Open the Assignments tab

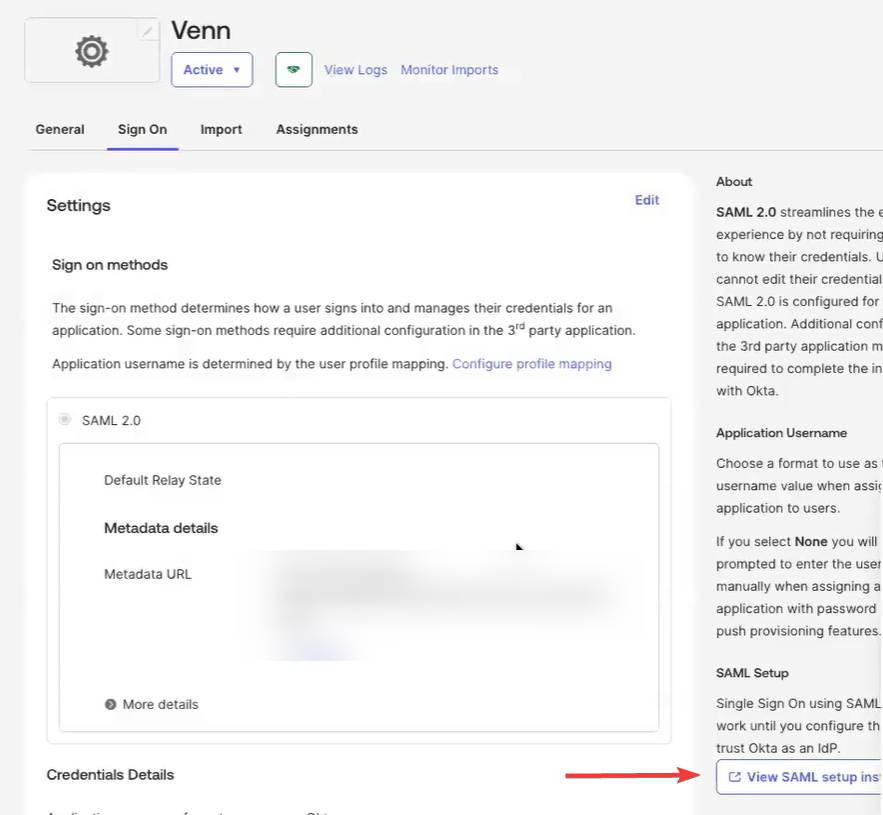pyautogui.click(x=317, y=129)
